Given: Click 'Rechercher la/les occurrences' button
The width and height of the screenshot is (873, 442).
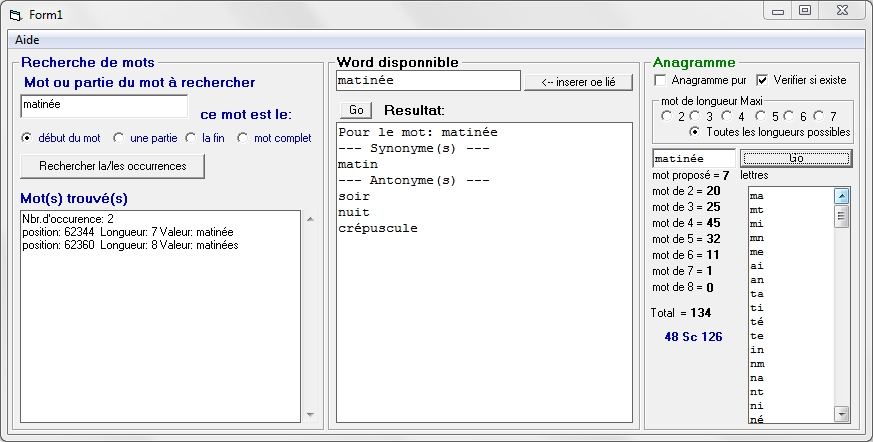Looking at the screenshot, I should [112, 166].
